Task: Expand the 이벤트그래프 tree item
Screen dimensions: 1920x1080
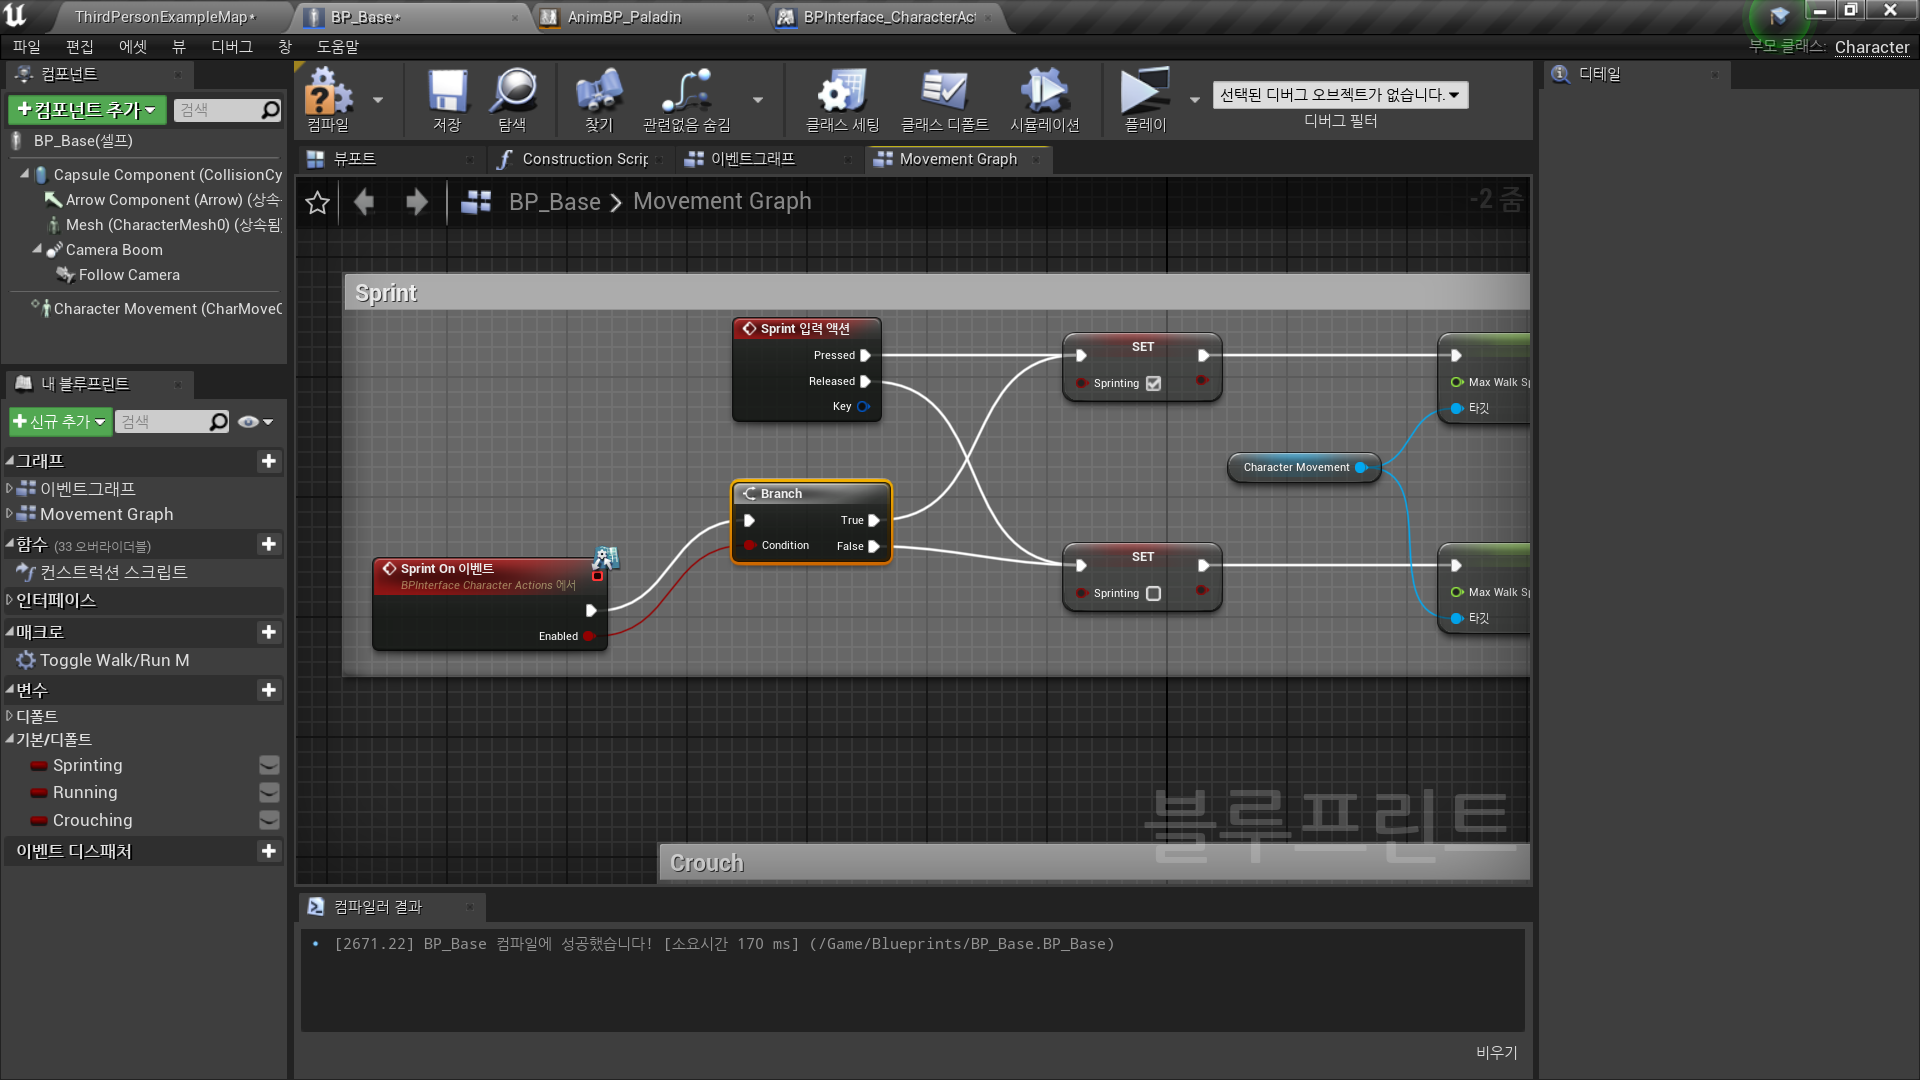Action: (x=9, y=489)
